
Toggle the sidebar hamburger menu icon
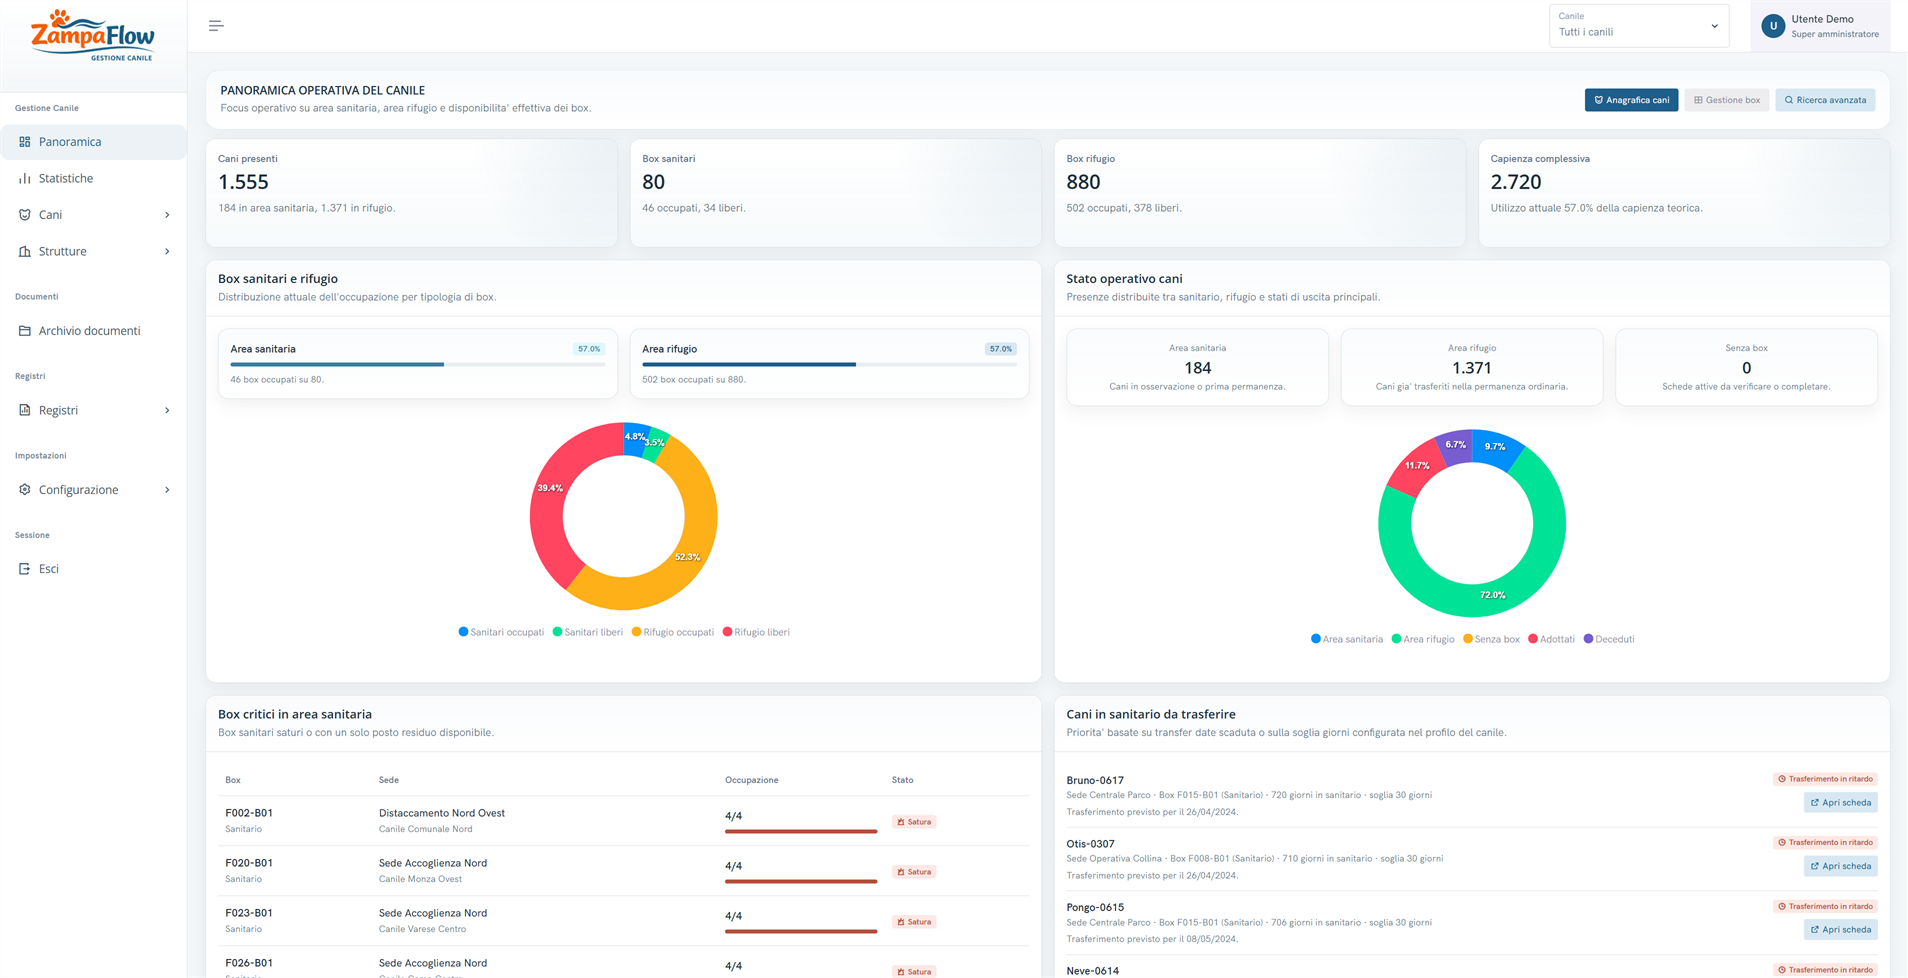[216, 26]
